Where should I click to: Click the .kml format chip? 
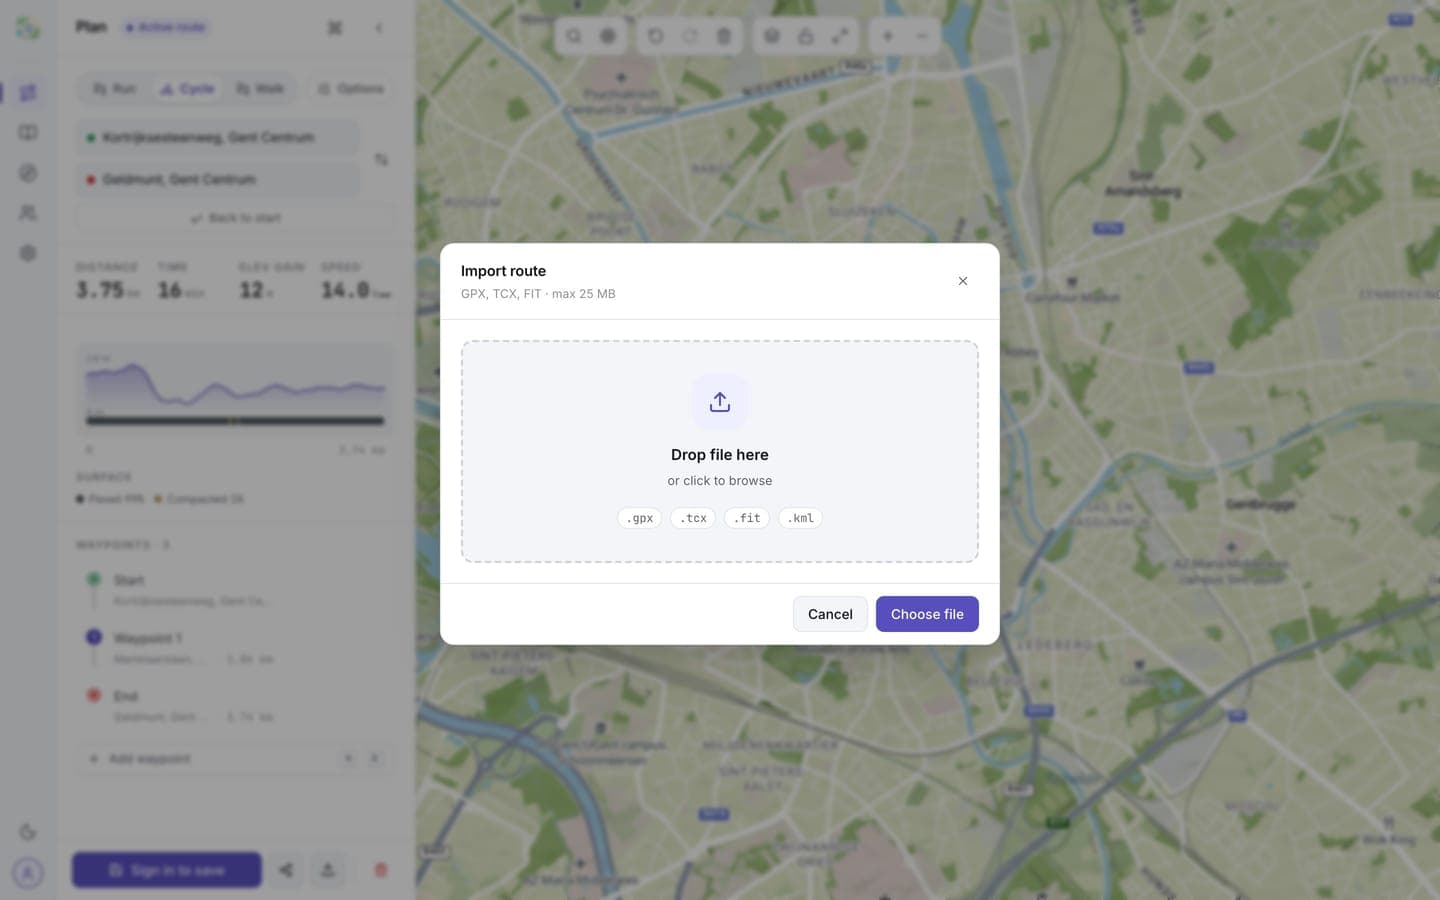[x=801, y=518]
